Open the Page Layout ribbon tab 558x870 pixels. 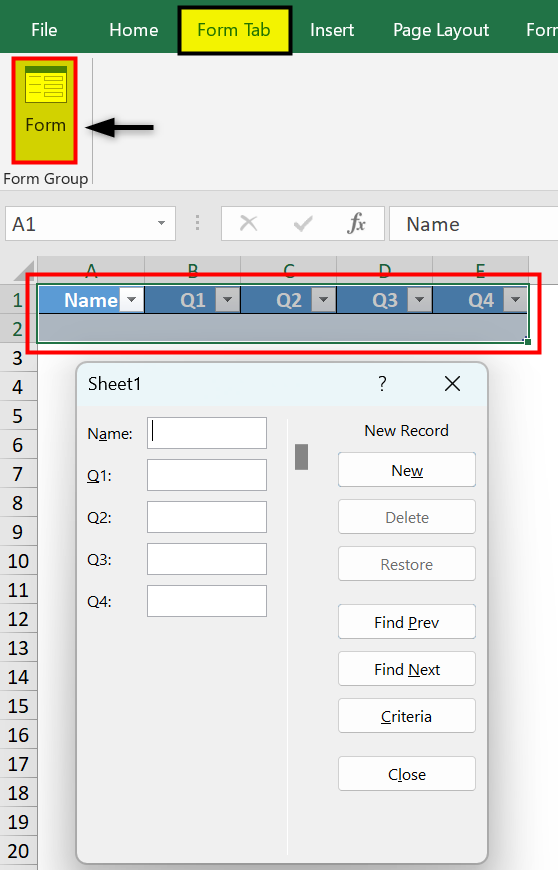tap(441, 30)
